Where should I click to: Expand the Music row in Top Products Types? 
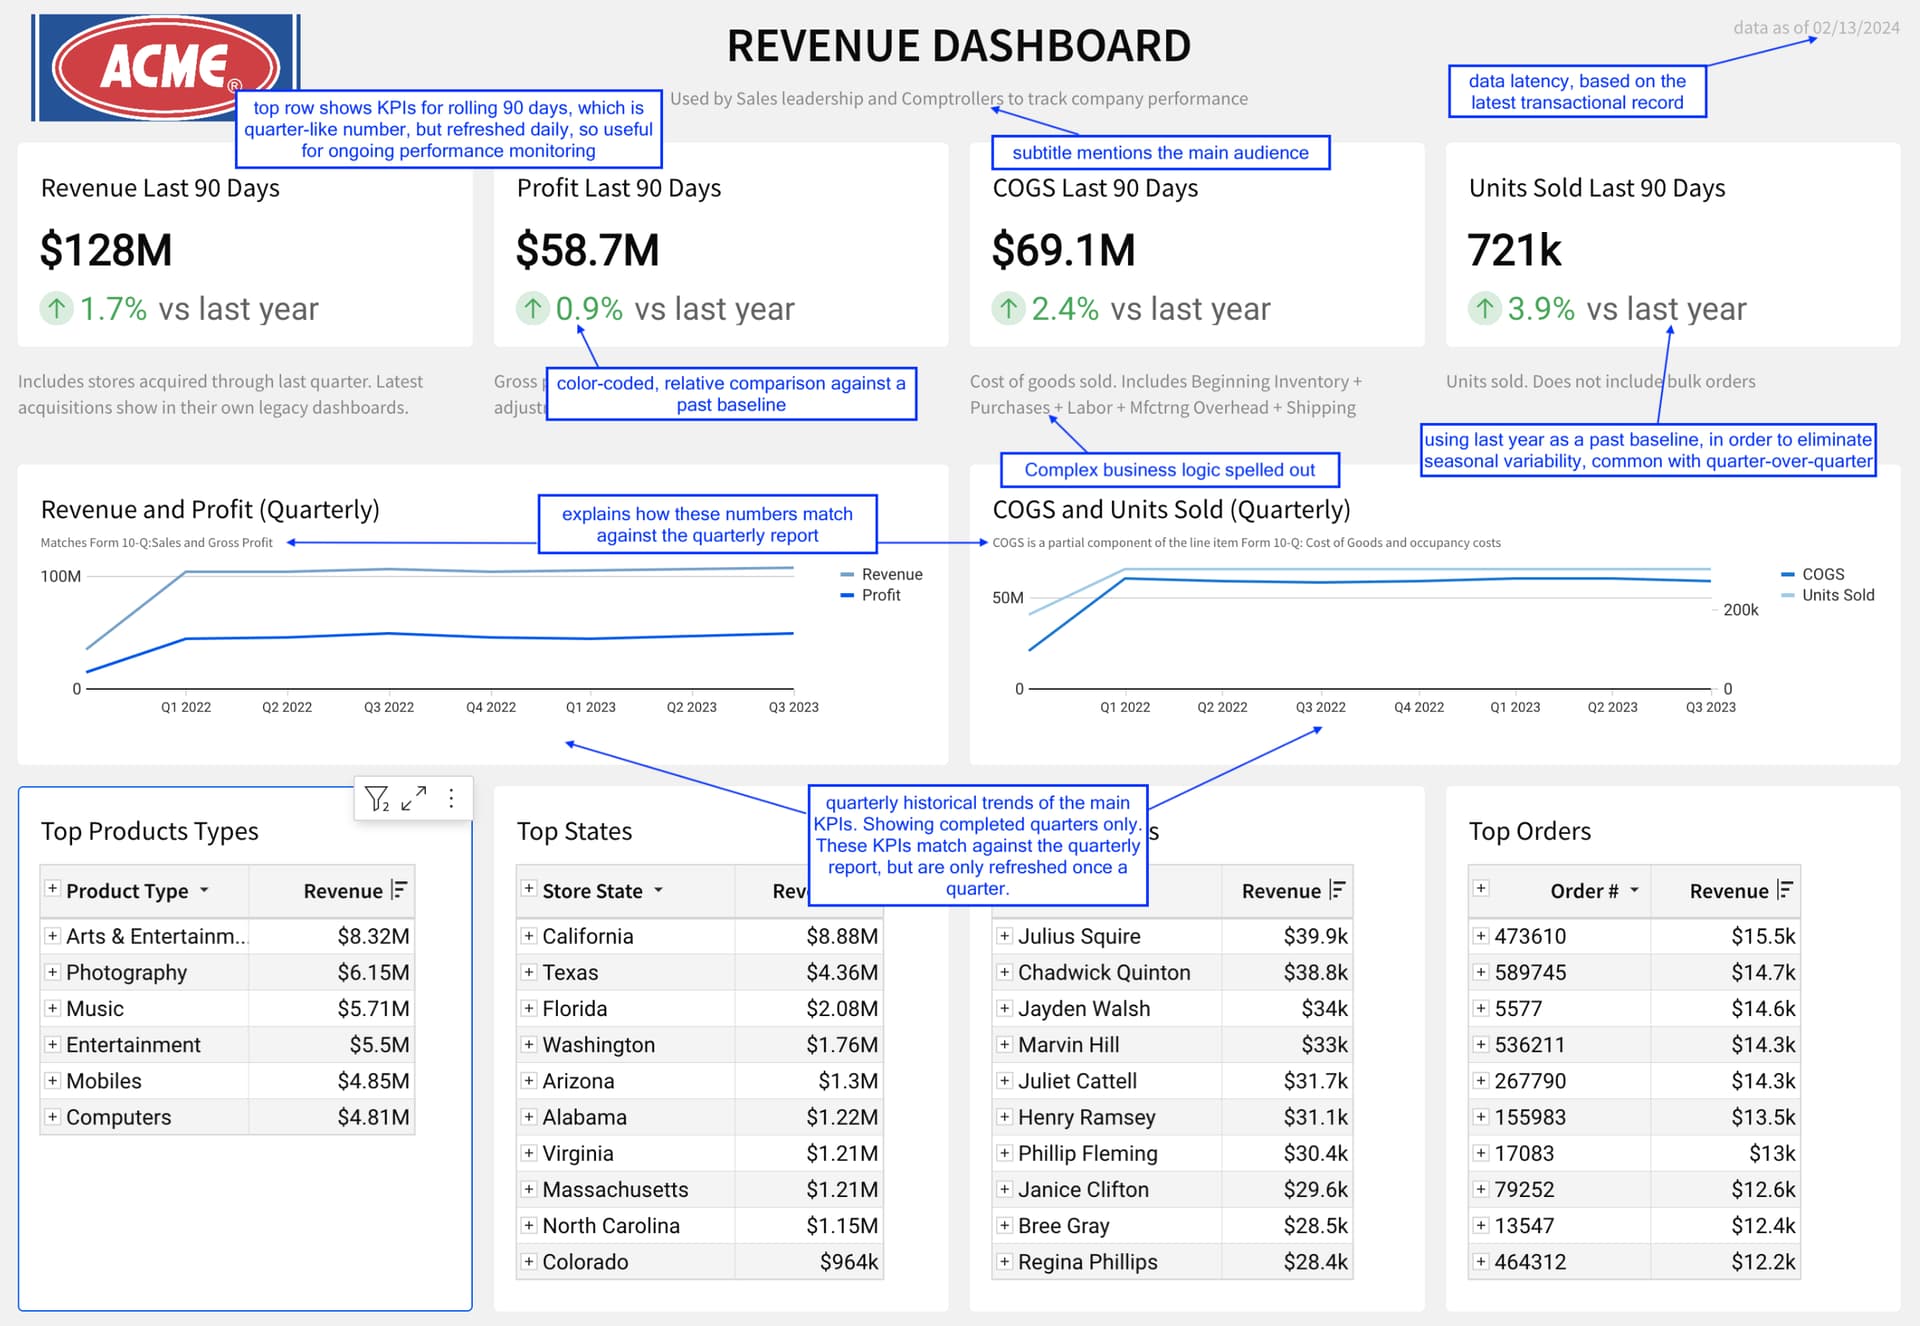(51, 1008)
